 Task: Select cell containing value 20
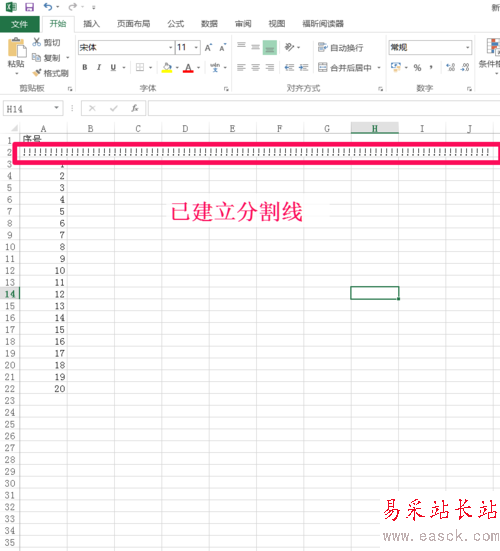pyautogui.click(x=44, y=388)
